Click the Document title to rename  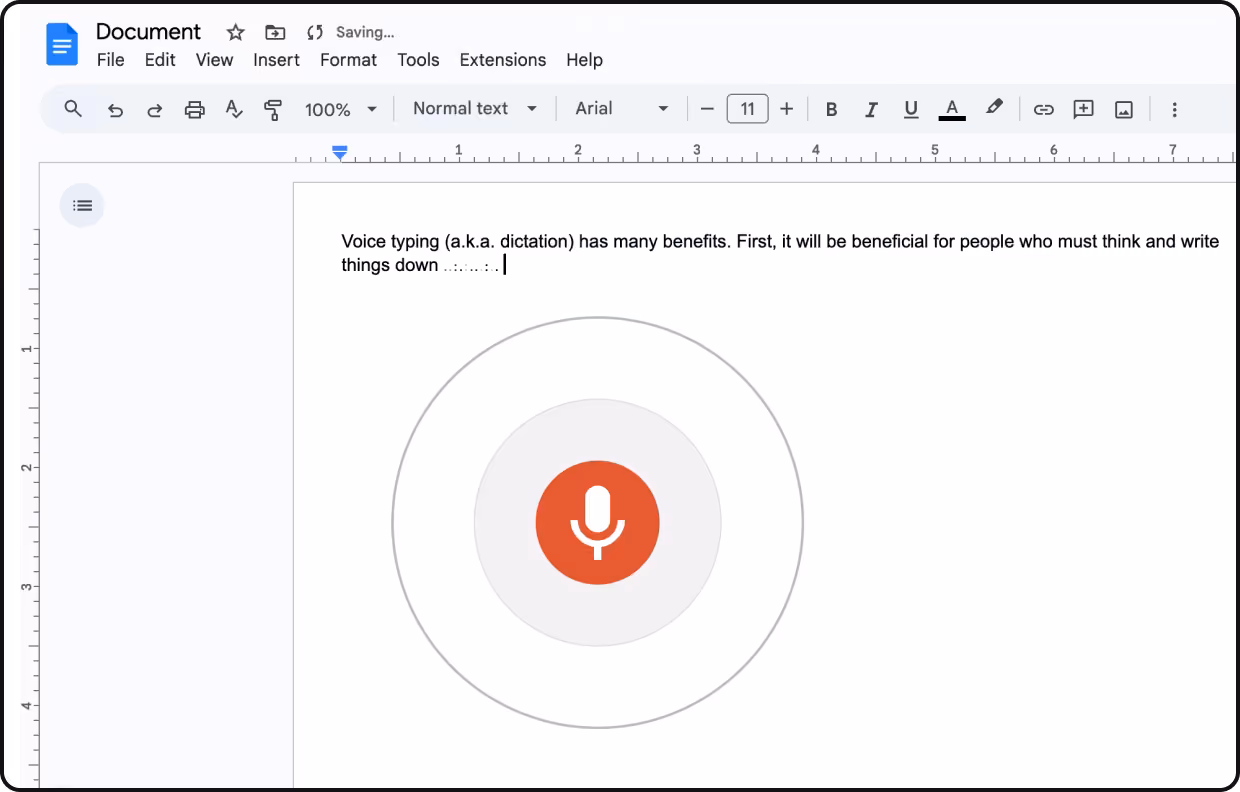click(148, 31)
